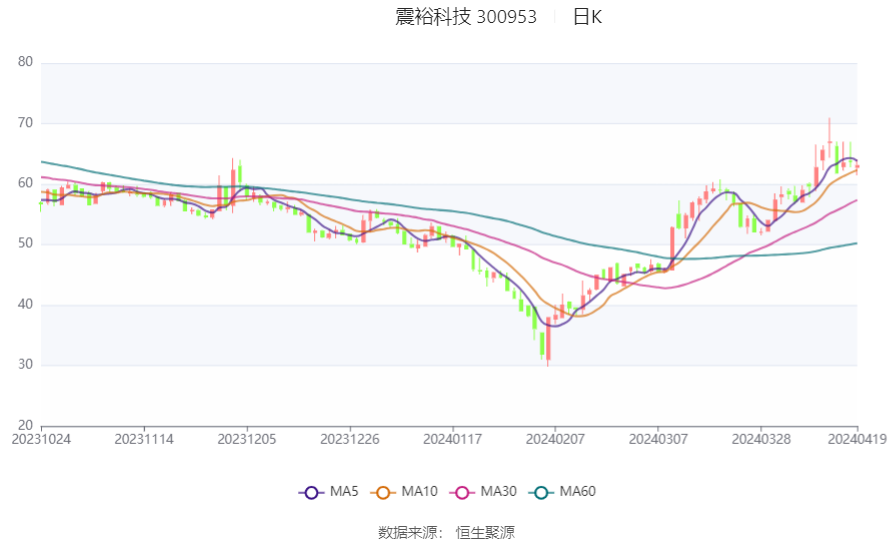Image resolution: width=893 pixels, height=542 pixels.
Task: Click the chart title 震裕科技 300953
Action: pos(466,17)
